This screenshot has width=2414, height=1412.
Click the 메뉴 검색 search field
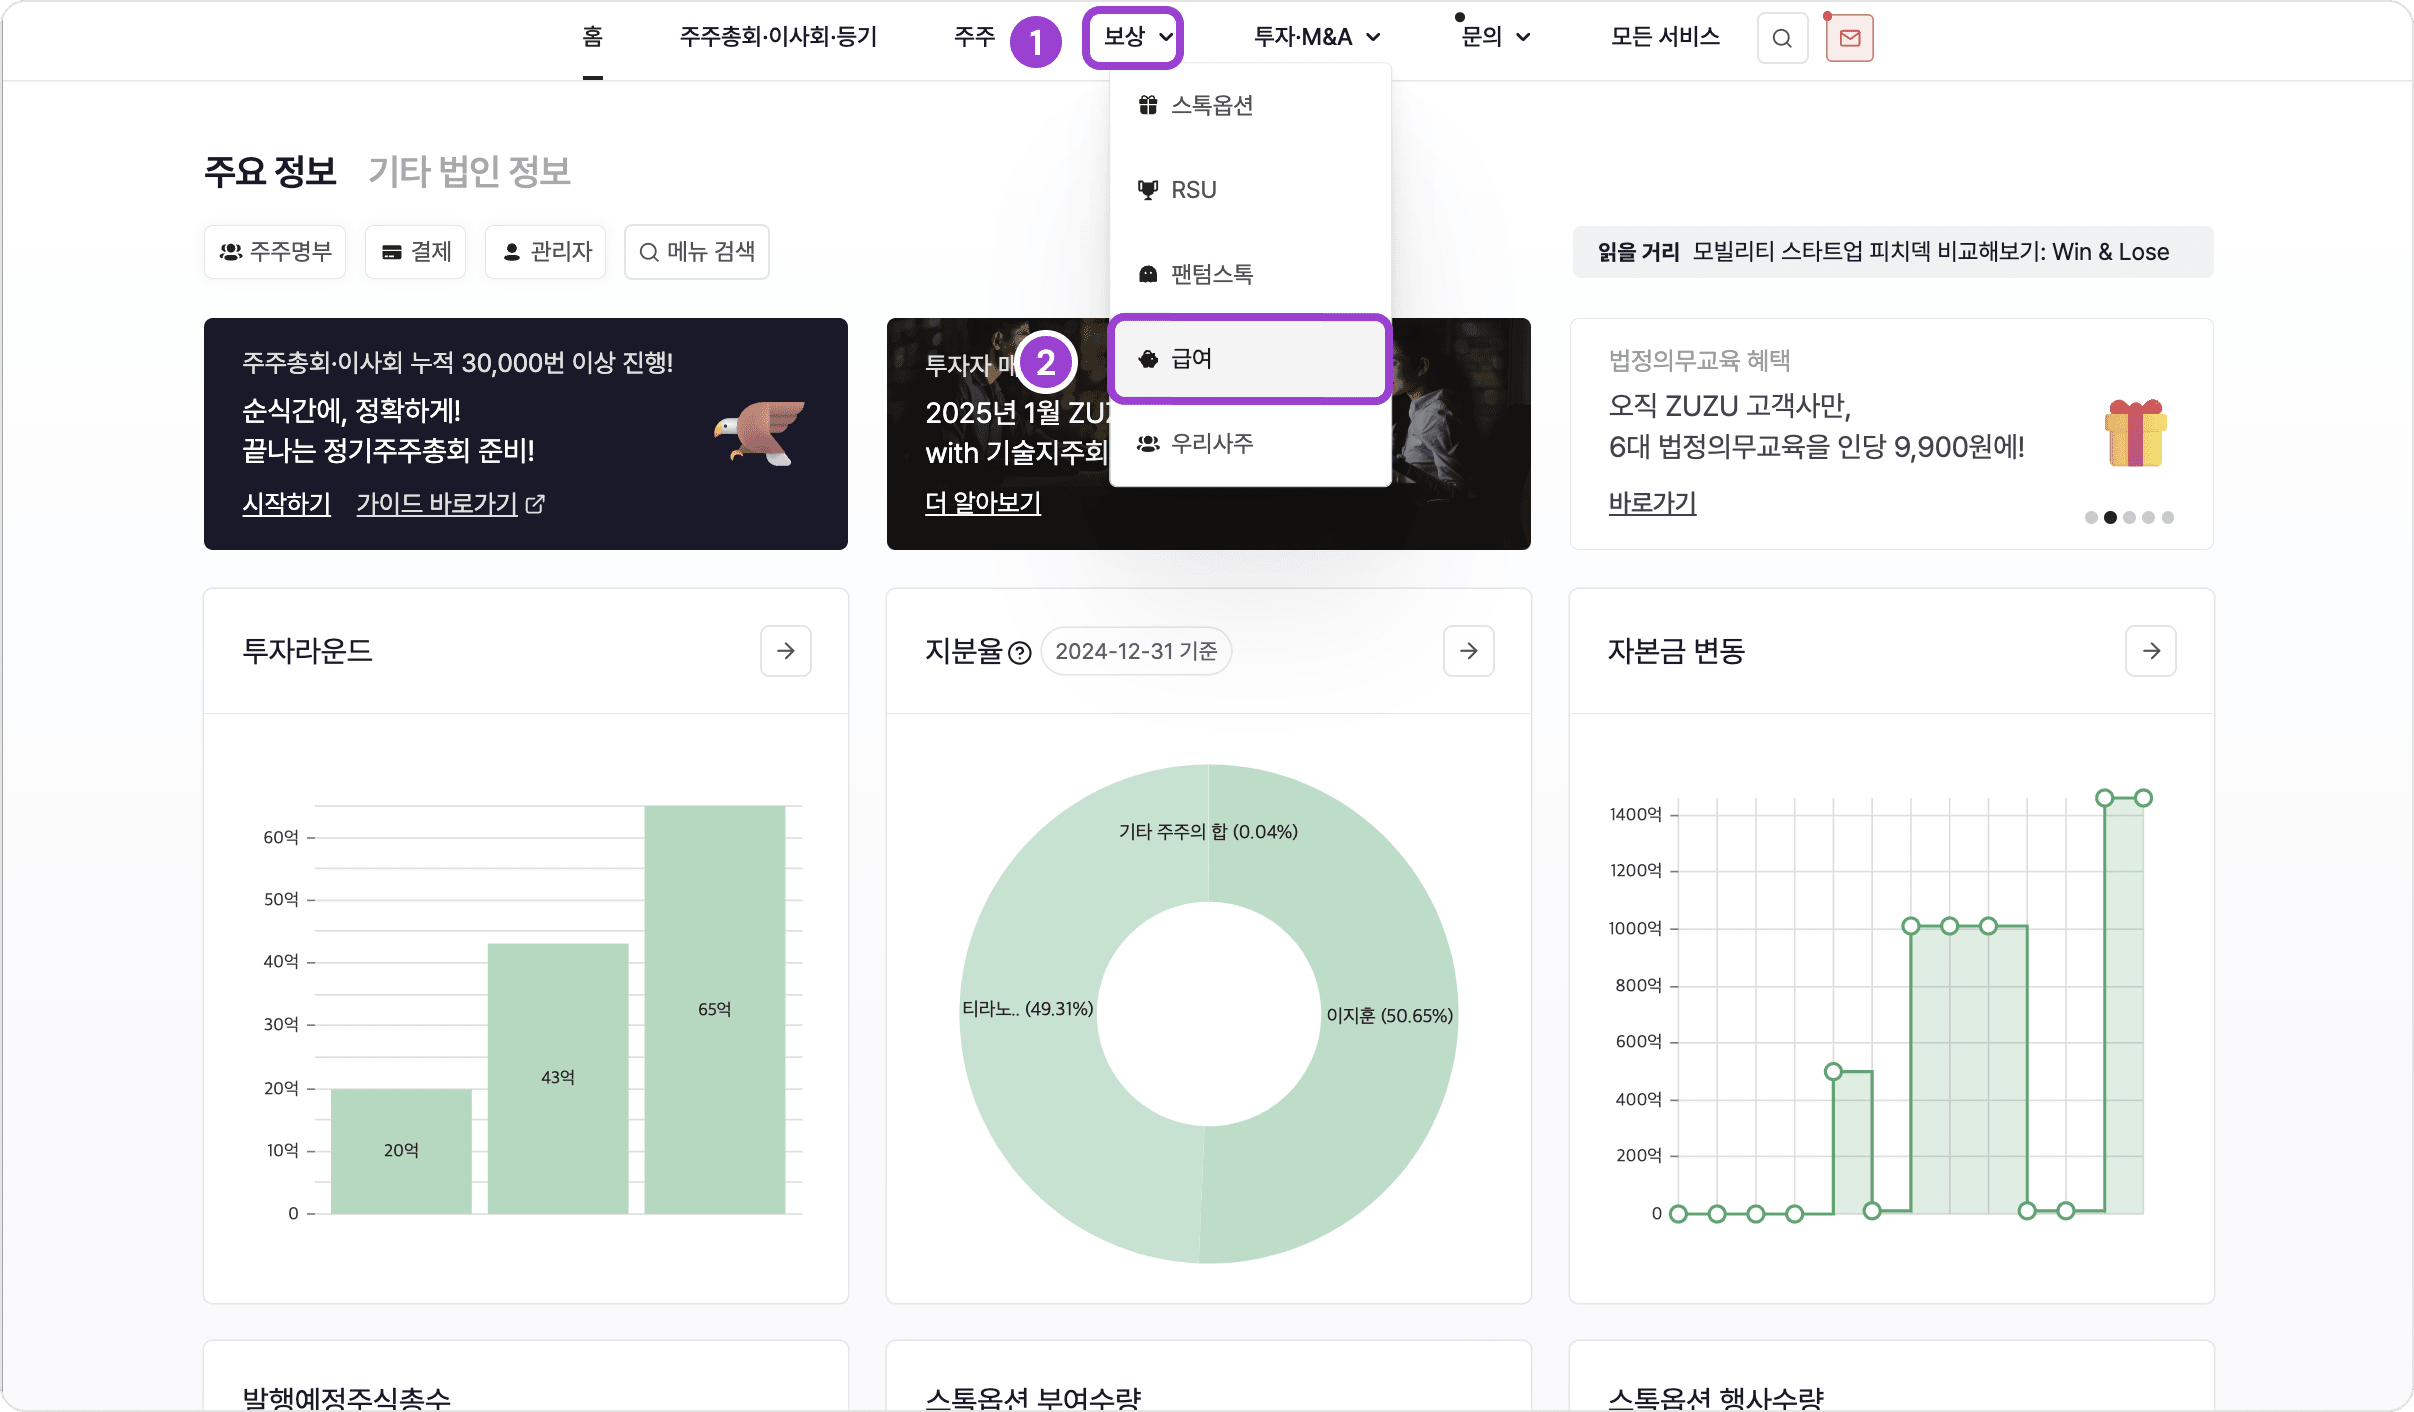(697, 252)
